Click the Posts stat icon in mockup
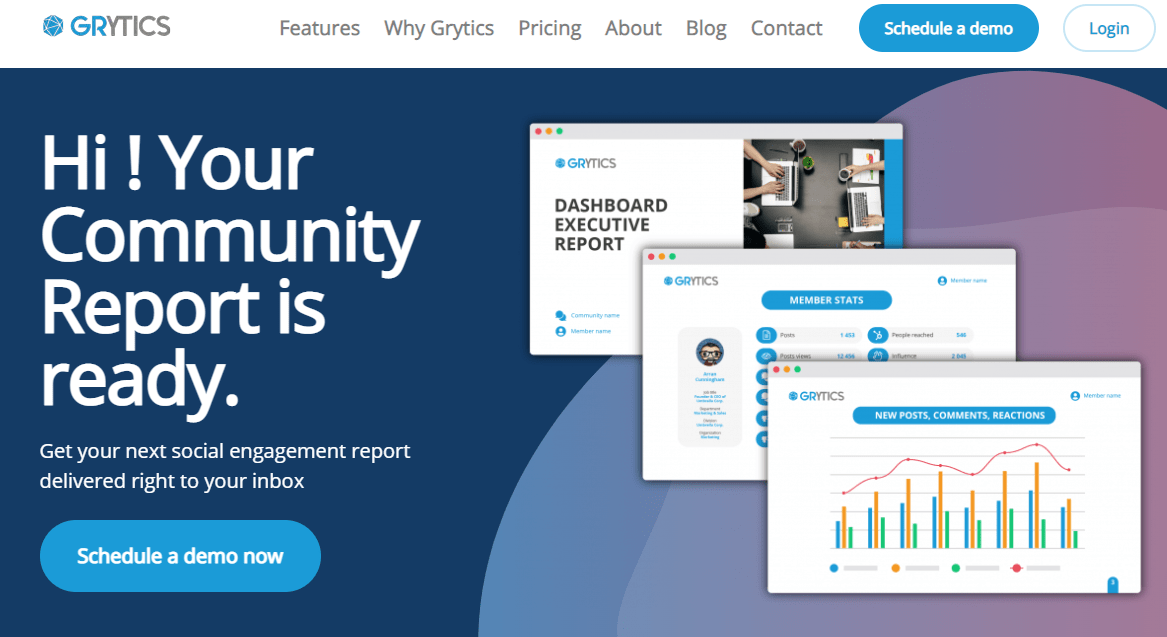 (766, 335)
